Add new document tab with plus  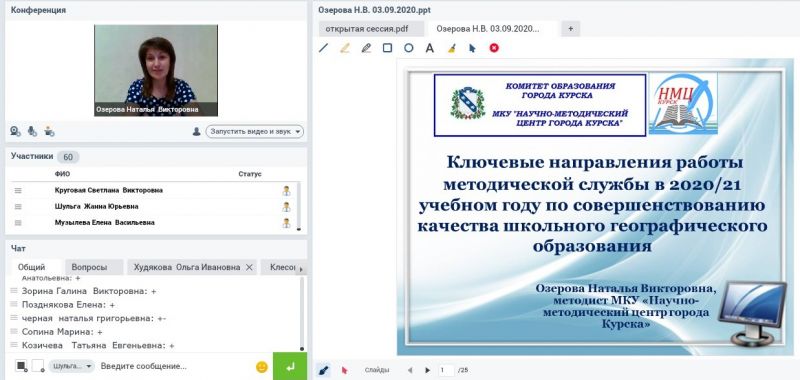(570, 29)
